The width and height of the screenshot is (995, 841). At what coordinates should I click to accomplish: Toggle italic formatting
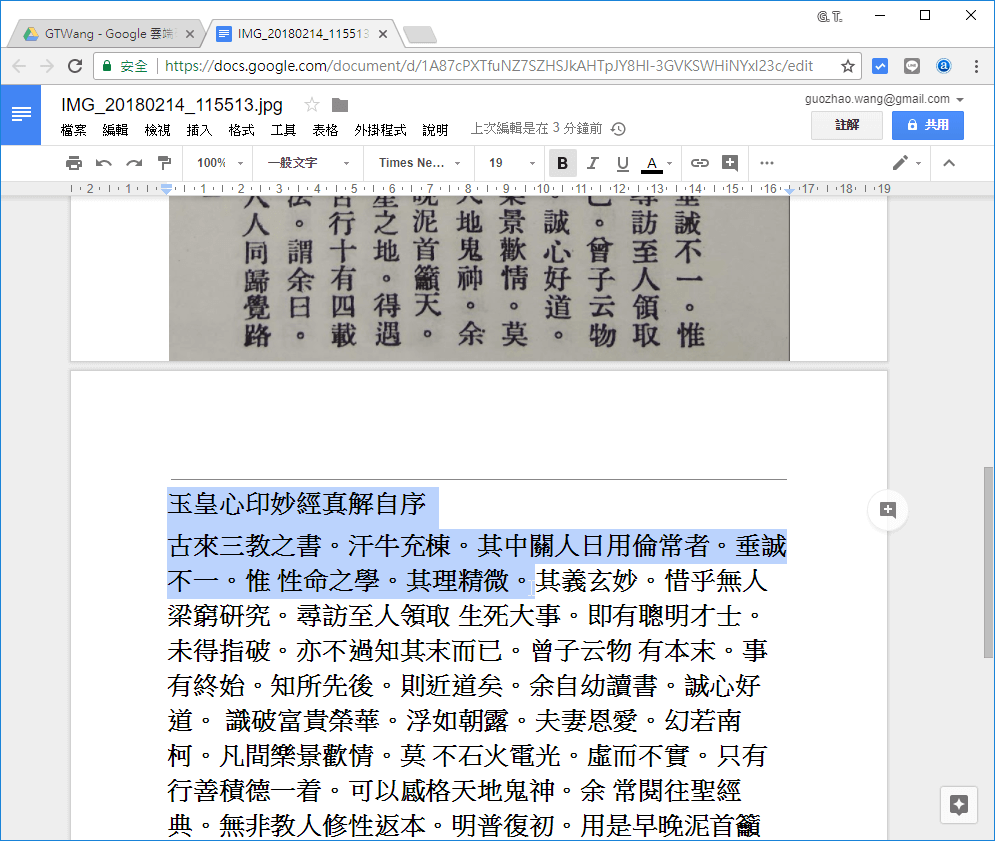592,162
